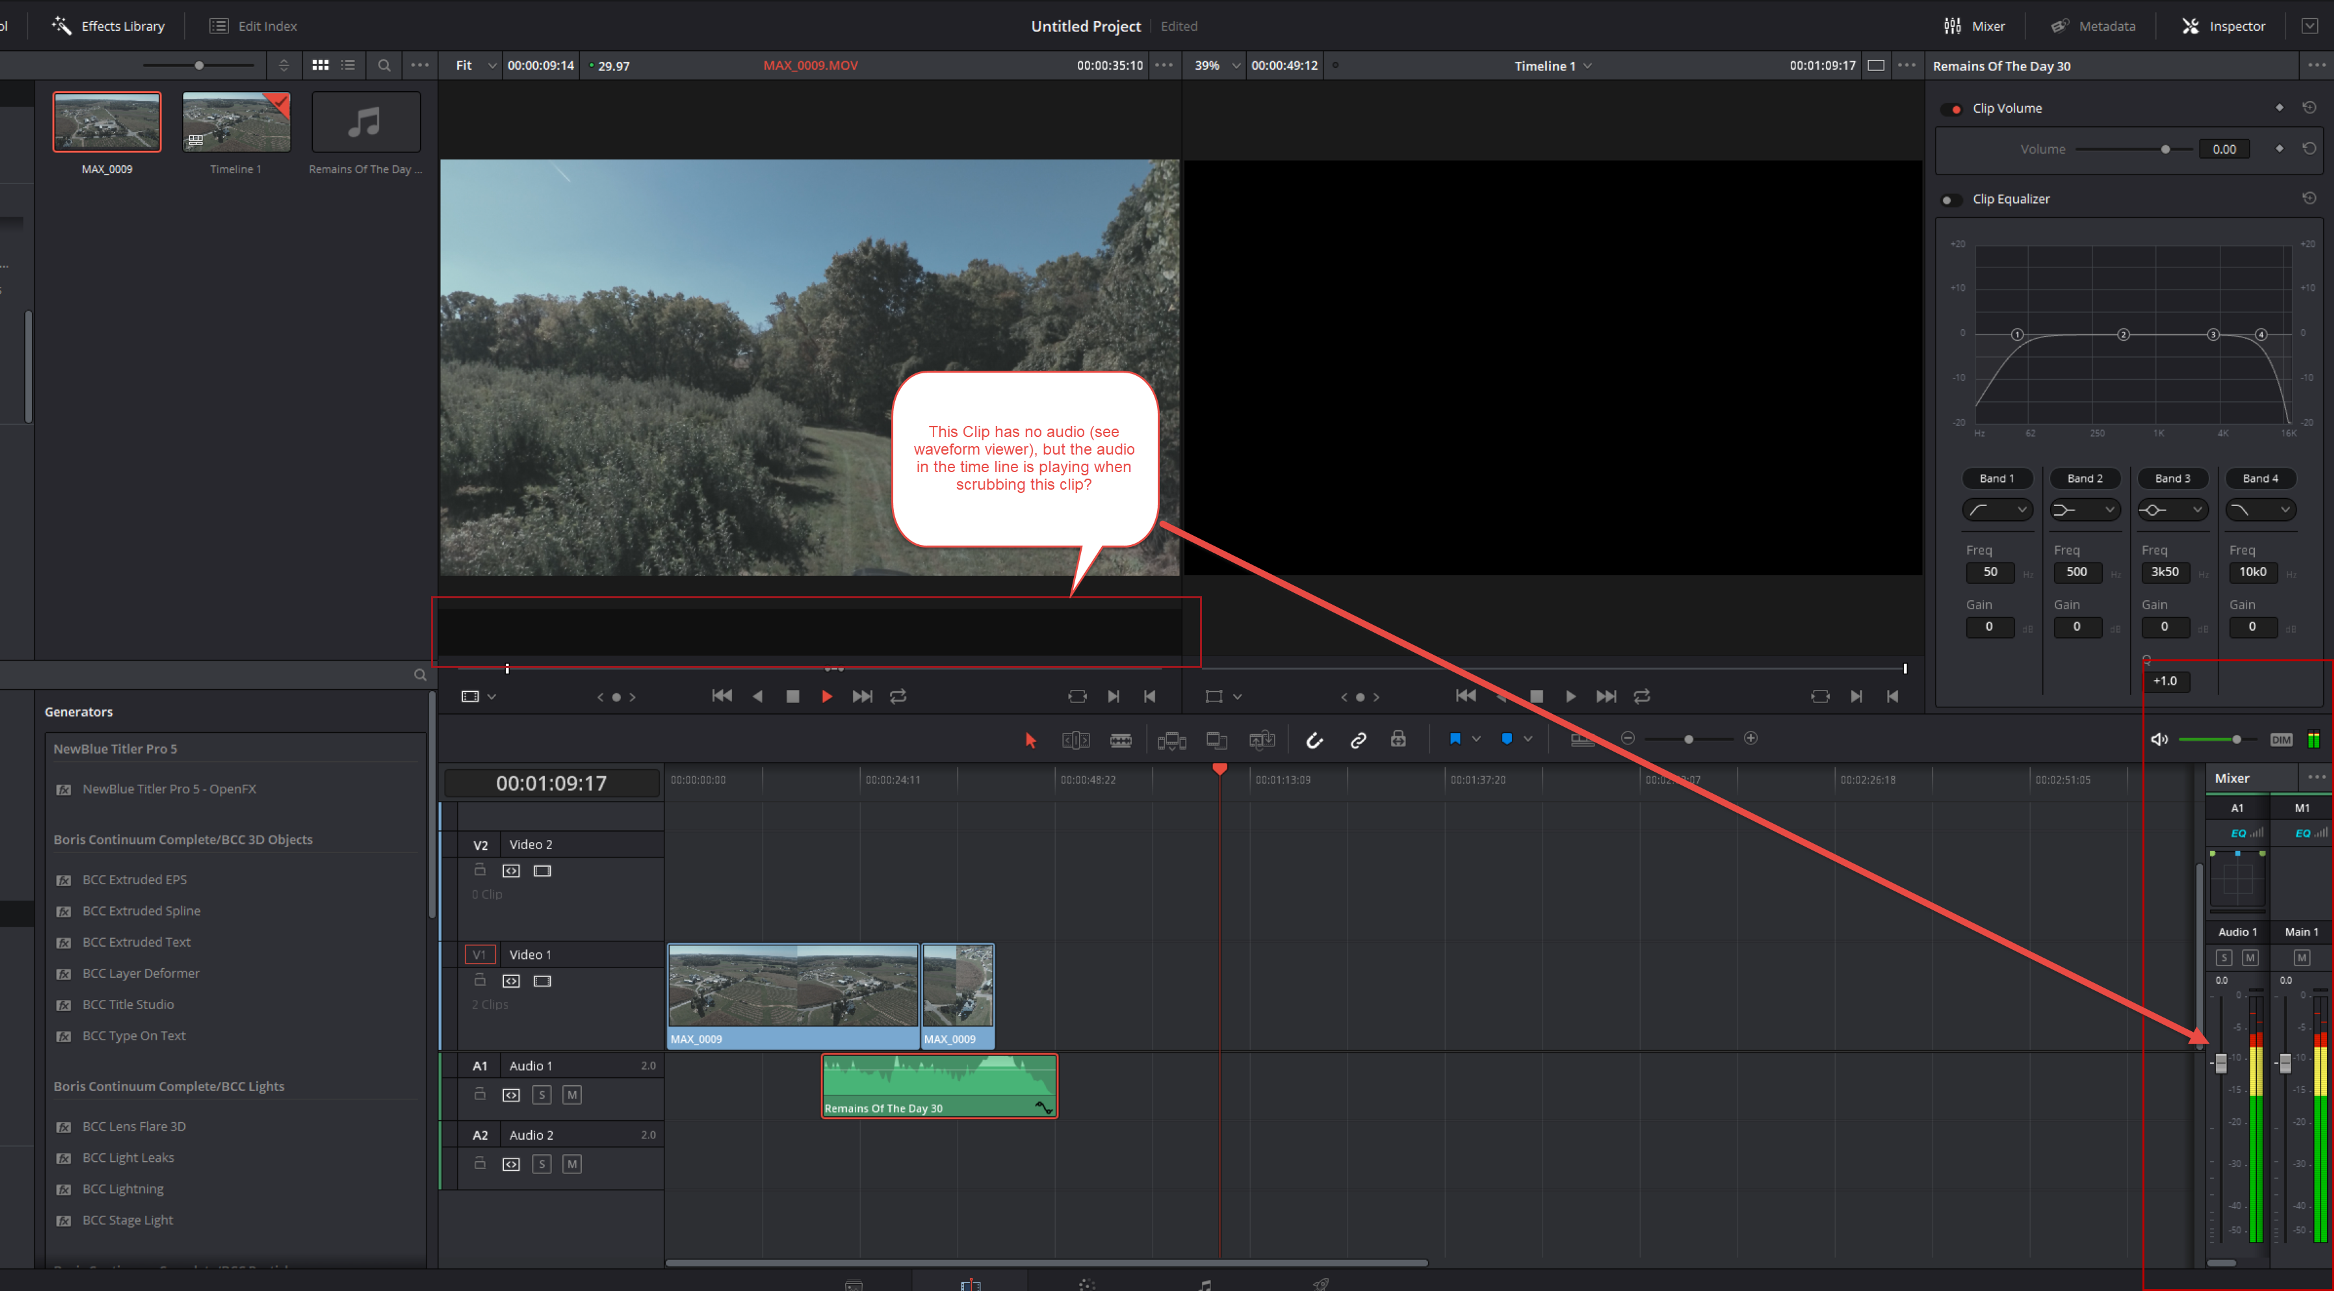Select the arrow Selection Mode tool
The image size is (2334, 1291).
(1031, 740)
